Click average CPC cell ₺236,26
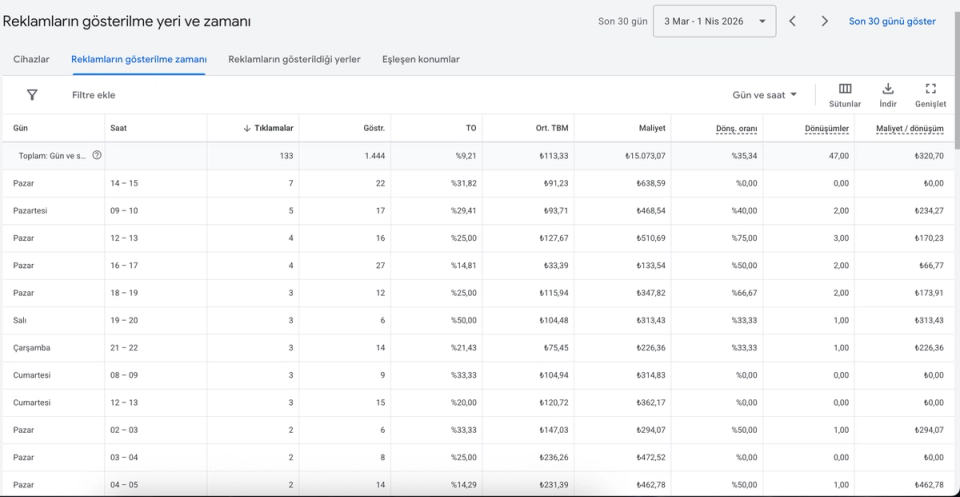960x497 pixels. (x=553, y=457)
